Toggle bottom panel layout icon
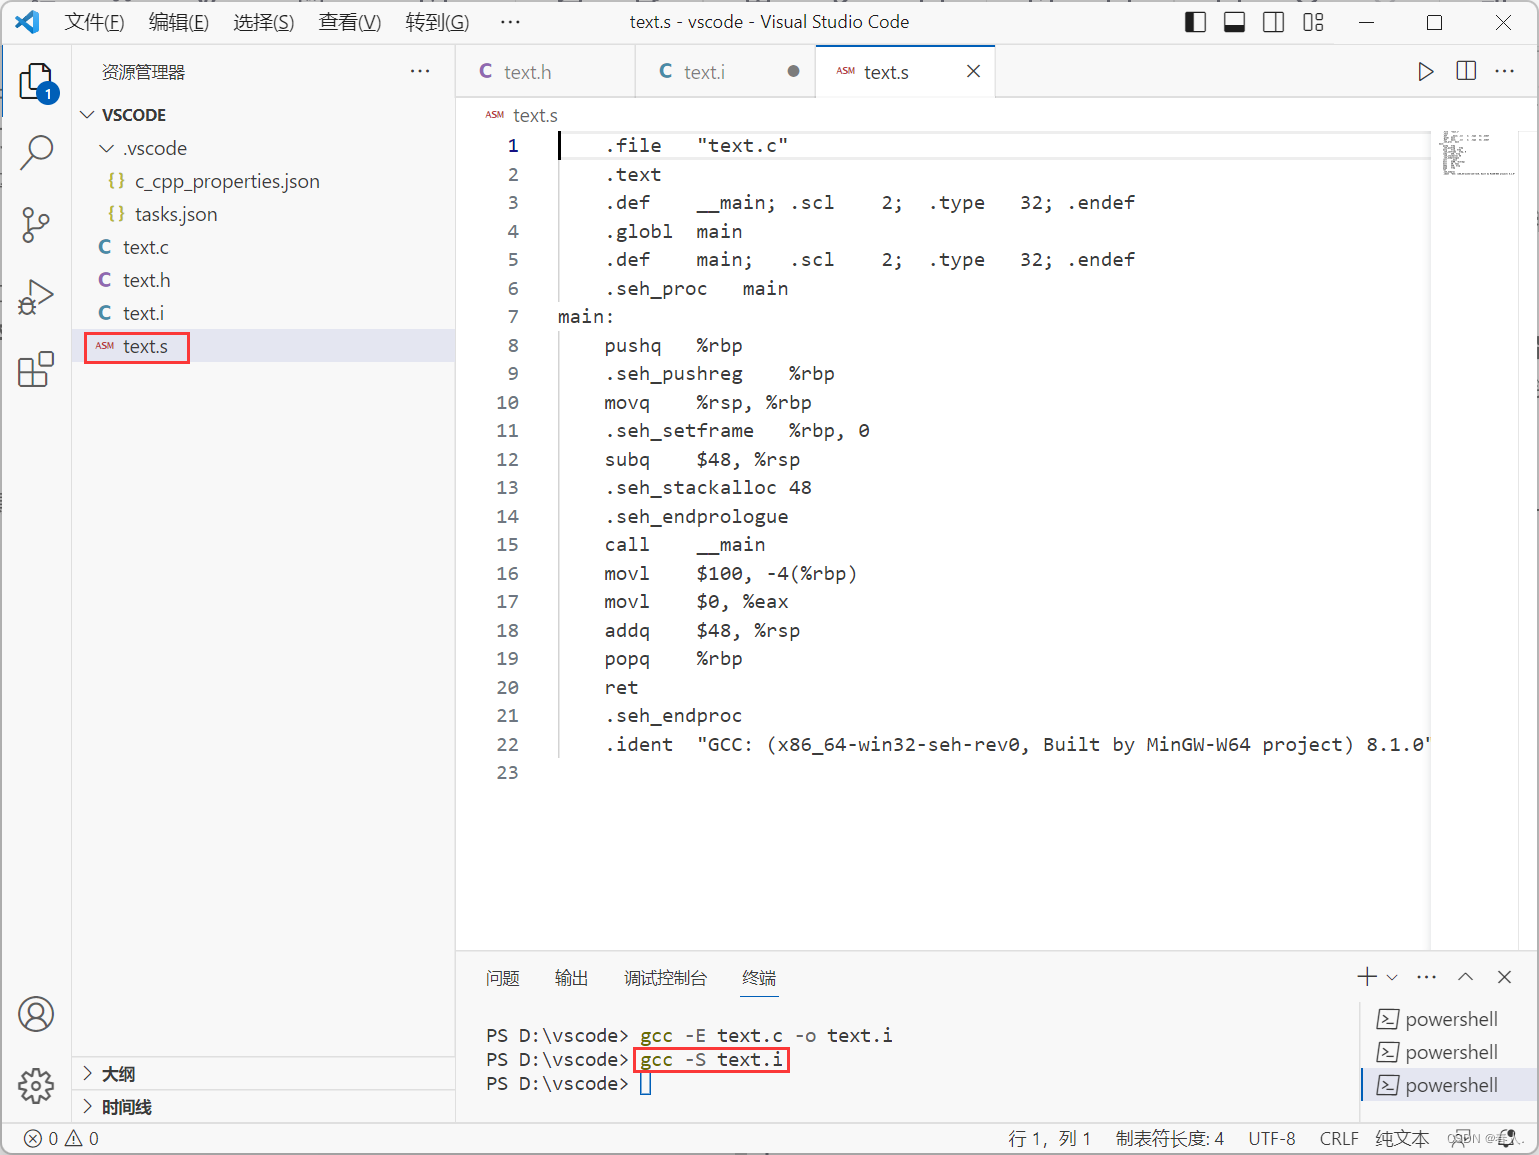The image size is (1539, 1155). (1235, 22)
